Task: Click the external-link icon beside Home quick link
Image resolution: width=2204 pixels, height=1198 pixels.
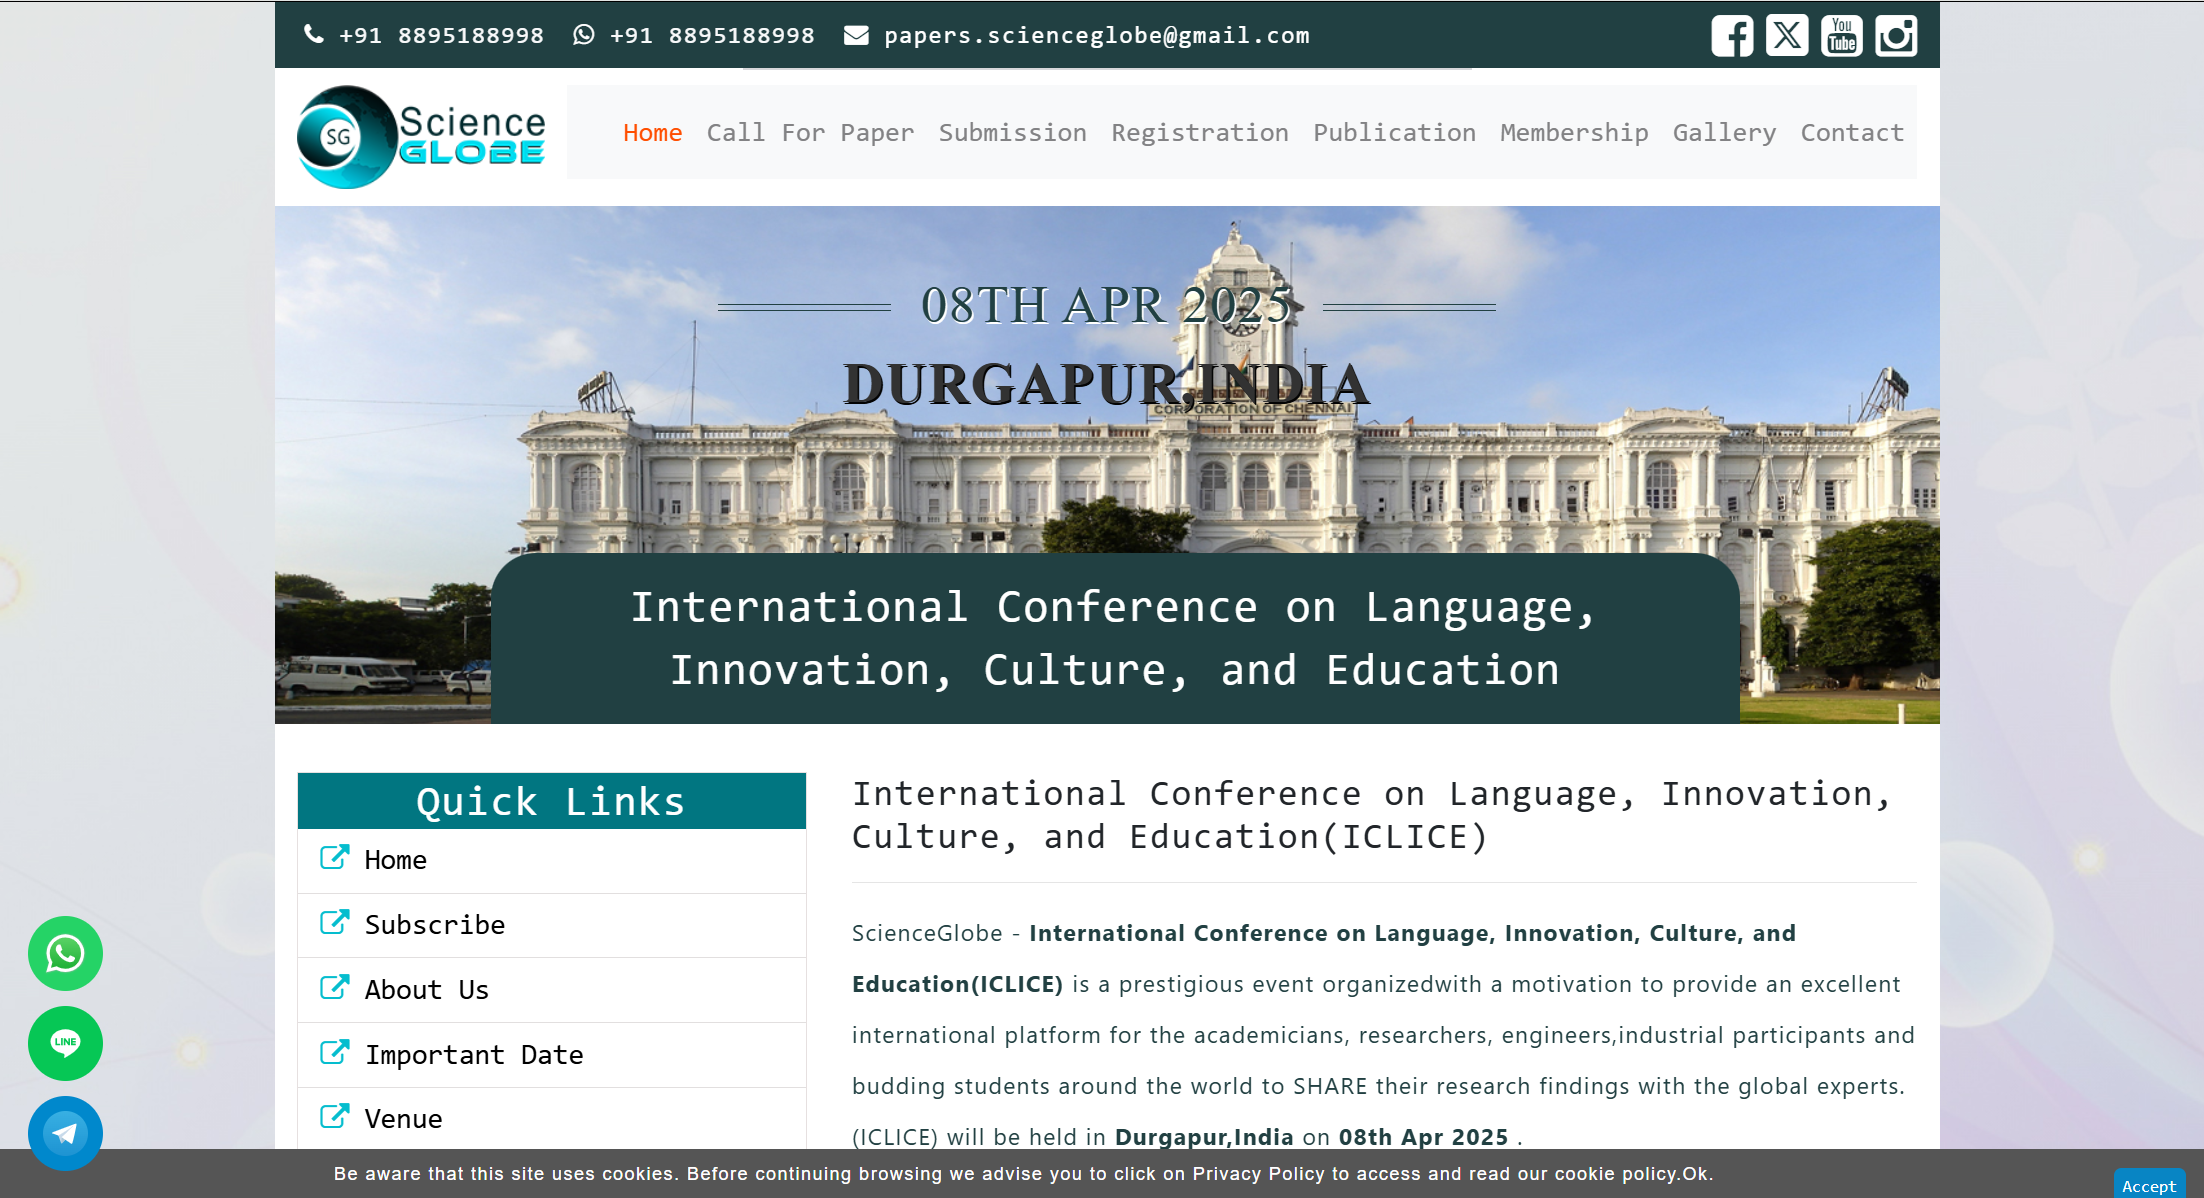Action: 334,858
